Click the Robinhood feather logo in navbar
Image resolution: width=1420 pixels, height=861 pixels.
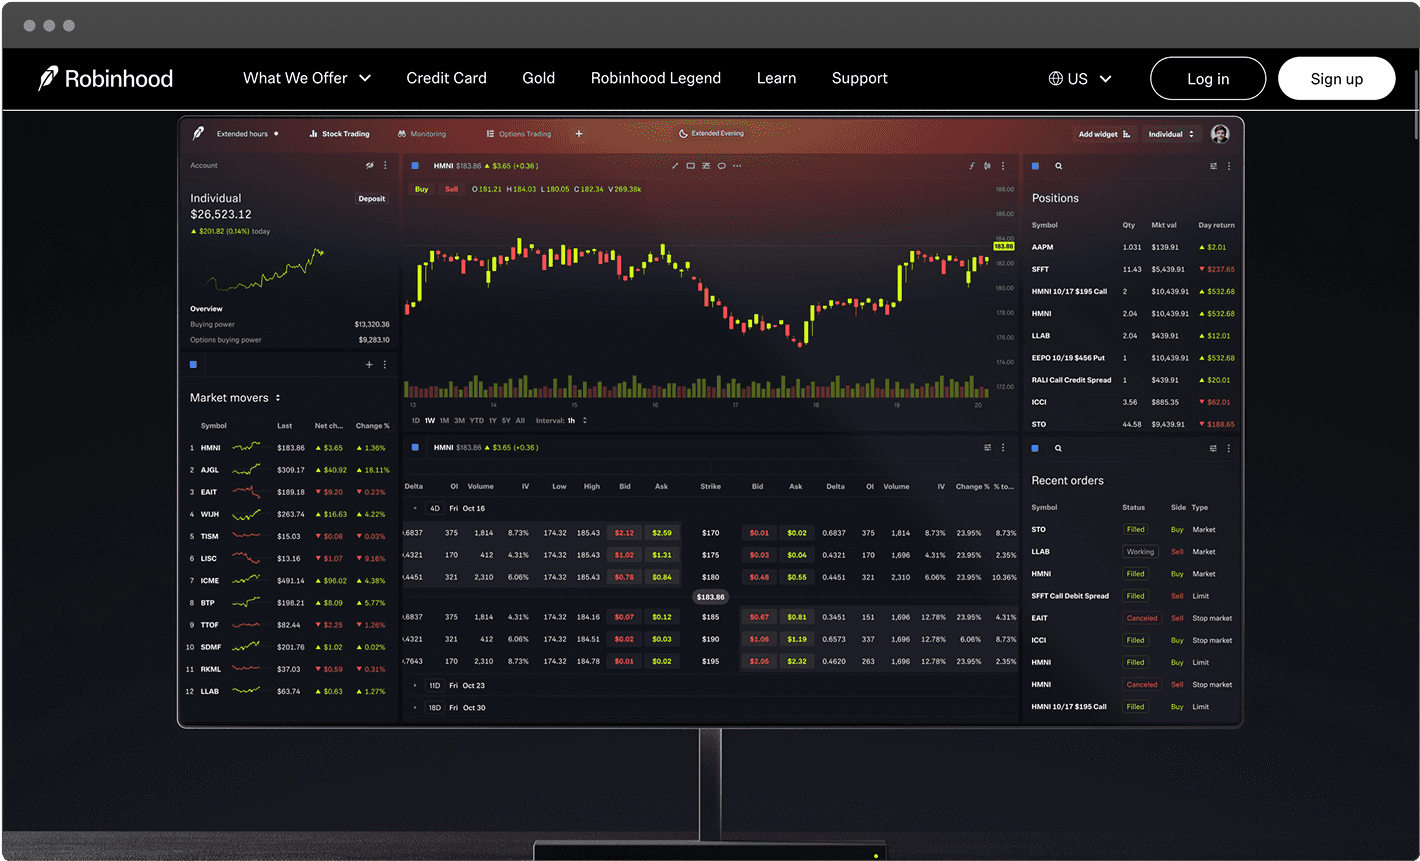point(48,78)
